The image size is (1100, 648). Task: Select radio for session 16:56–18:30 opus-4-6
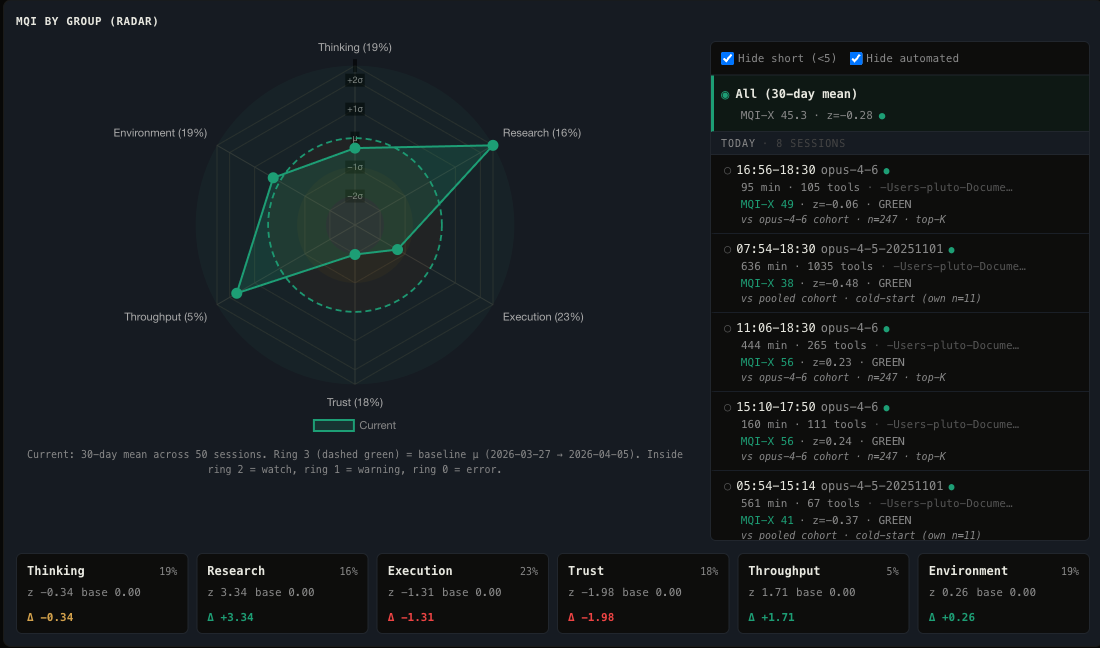[727, 170]
